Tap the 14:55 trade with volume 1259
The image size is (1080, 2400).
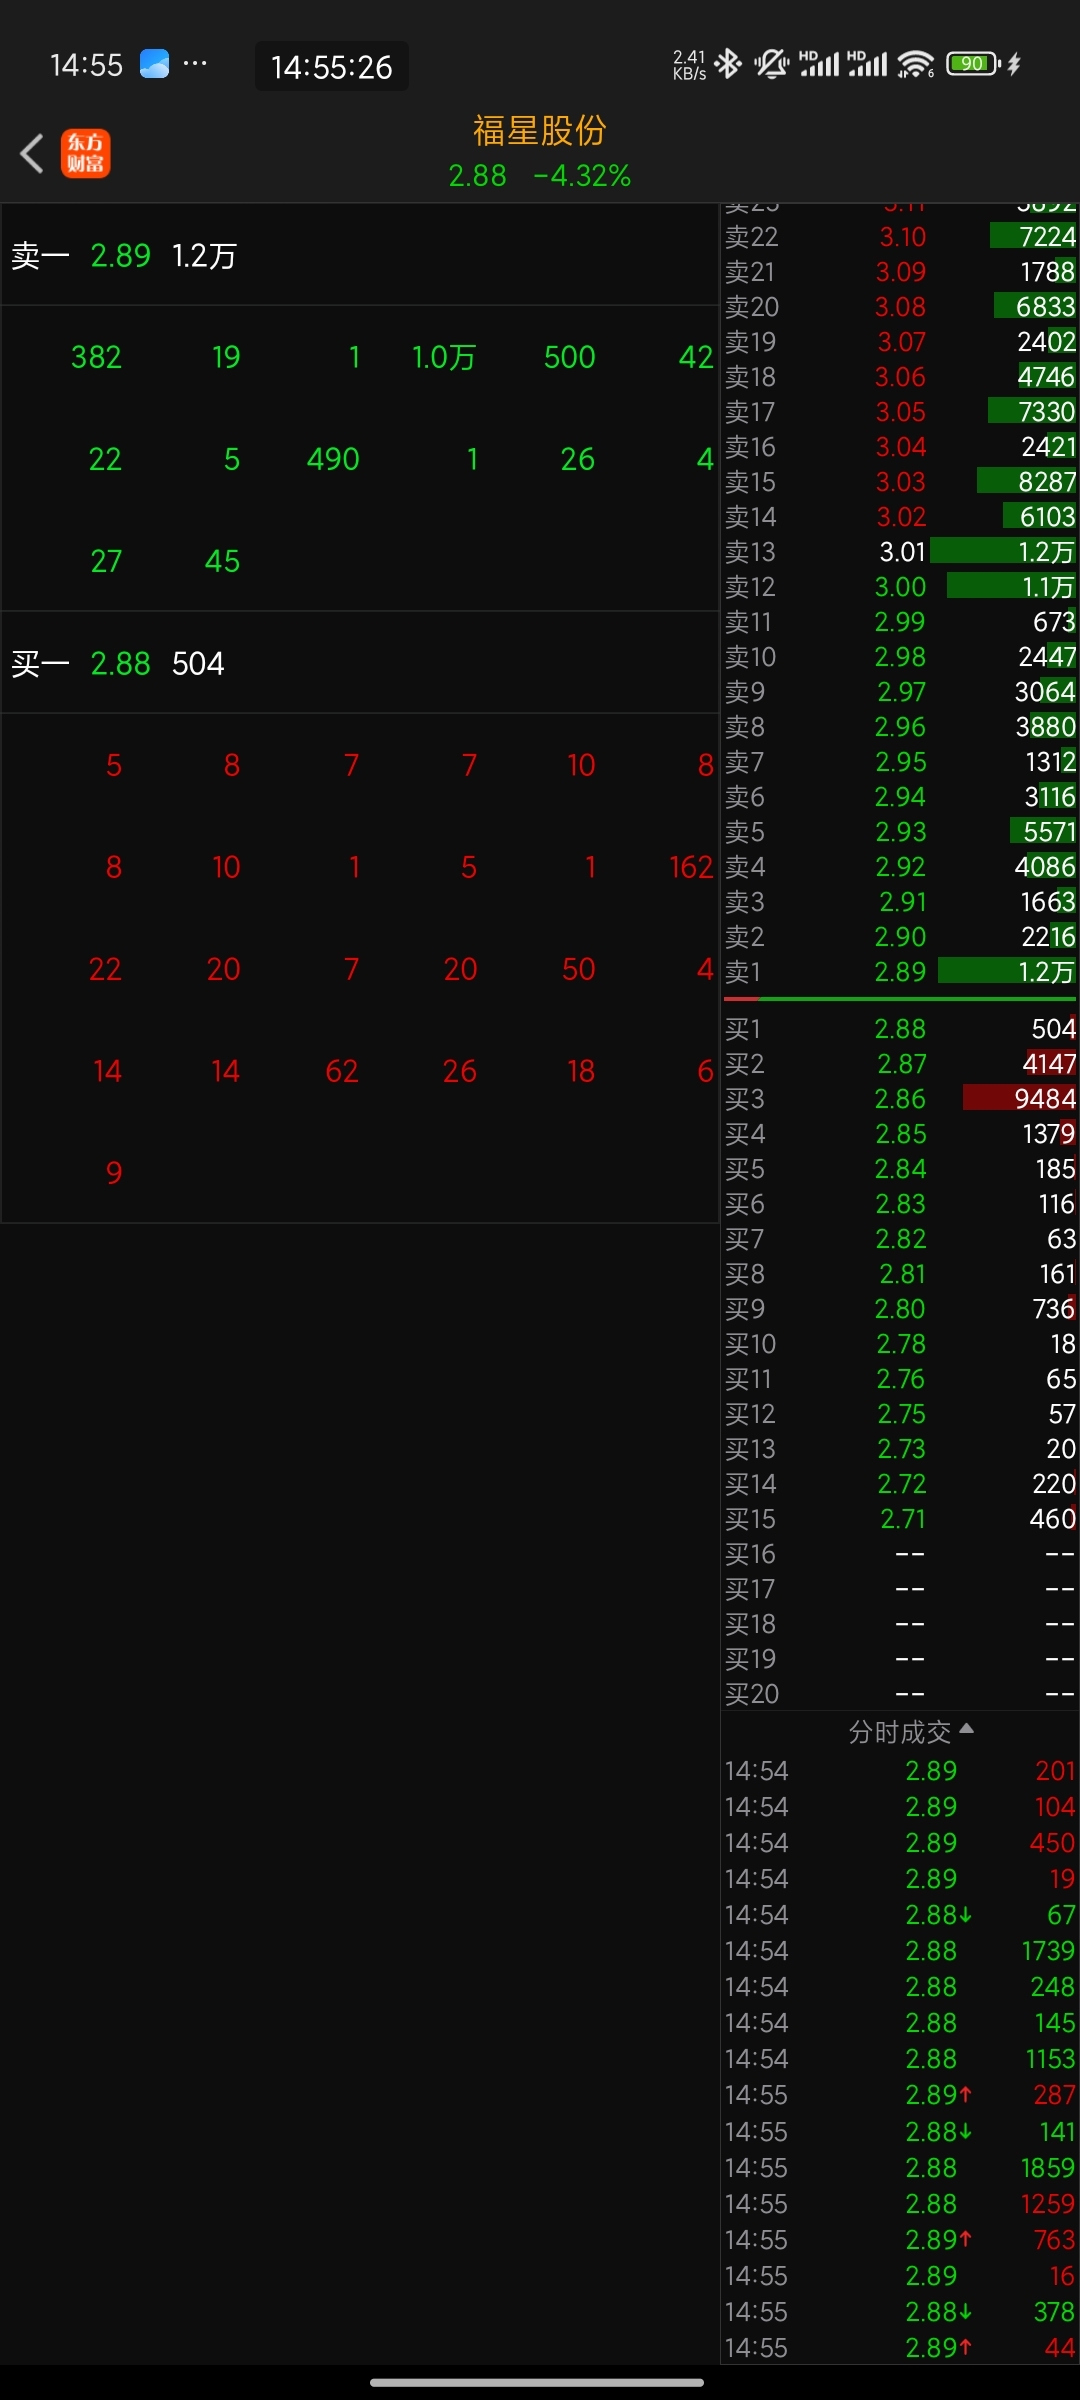(900, 2204)
